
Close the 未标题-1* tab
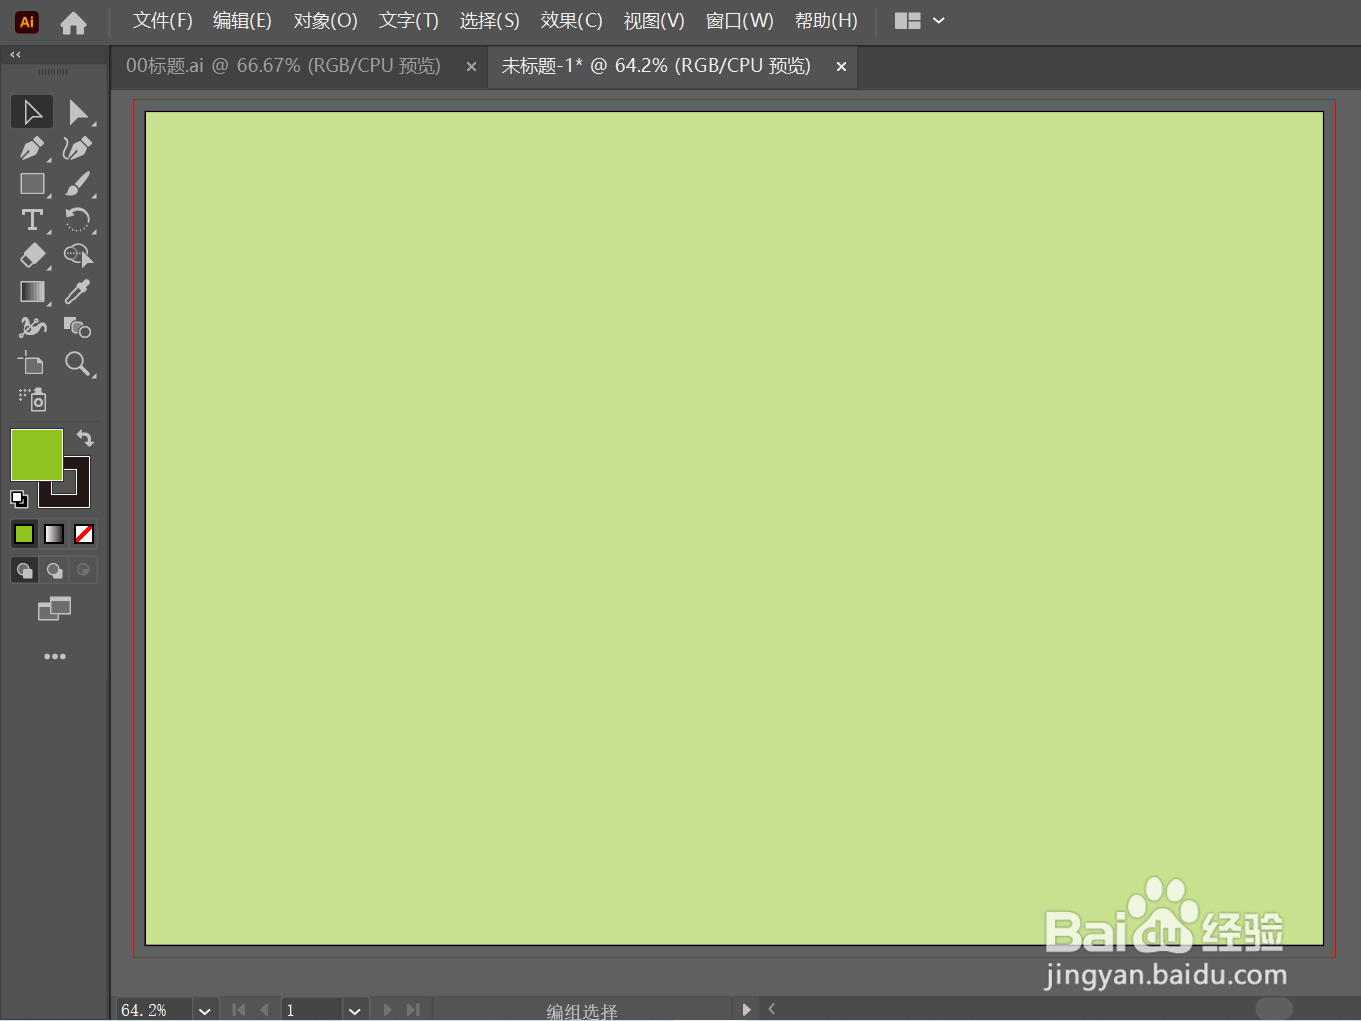tap(841, 67)
